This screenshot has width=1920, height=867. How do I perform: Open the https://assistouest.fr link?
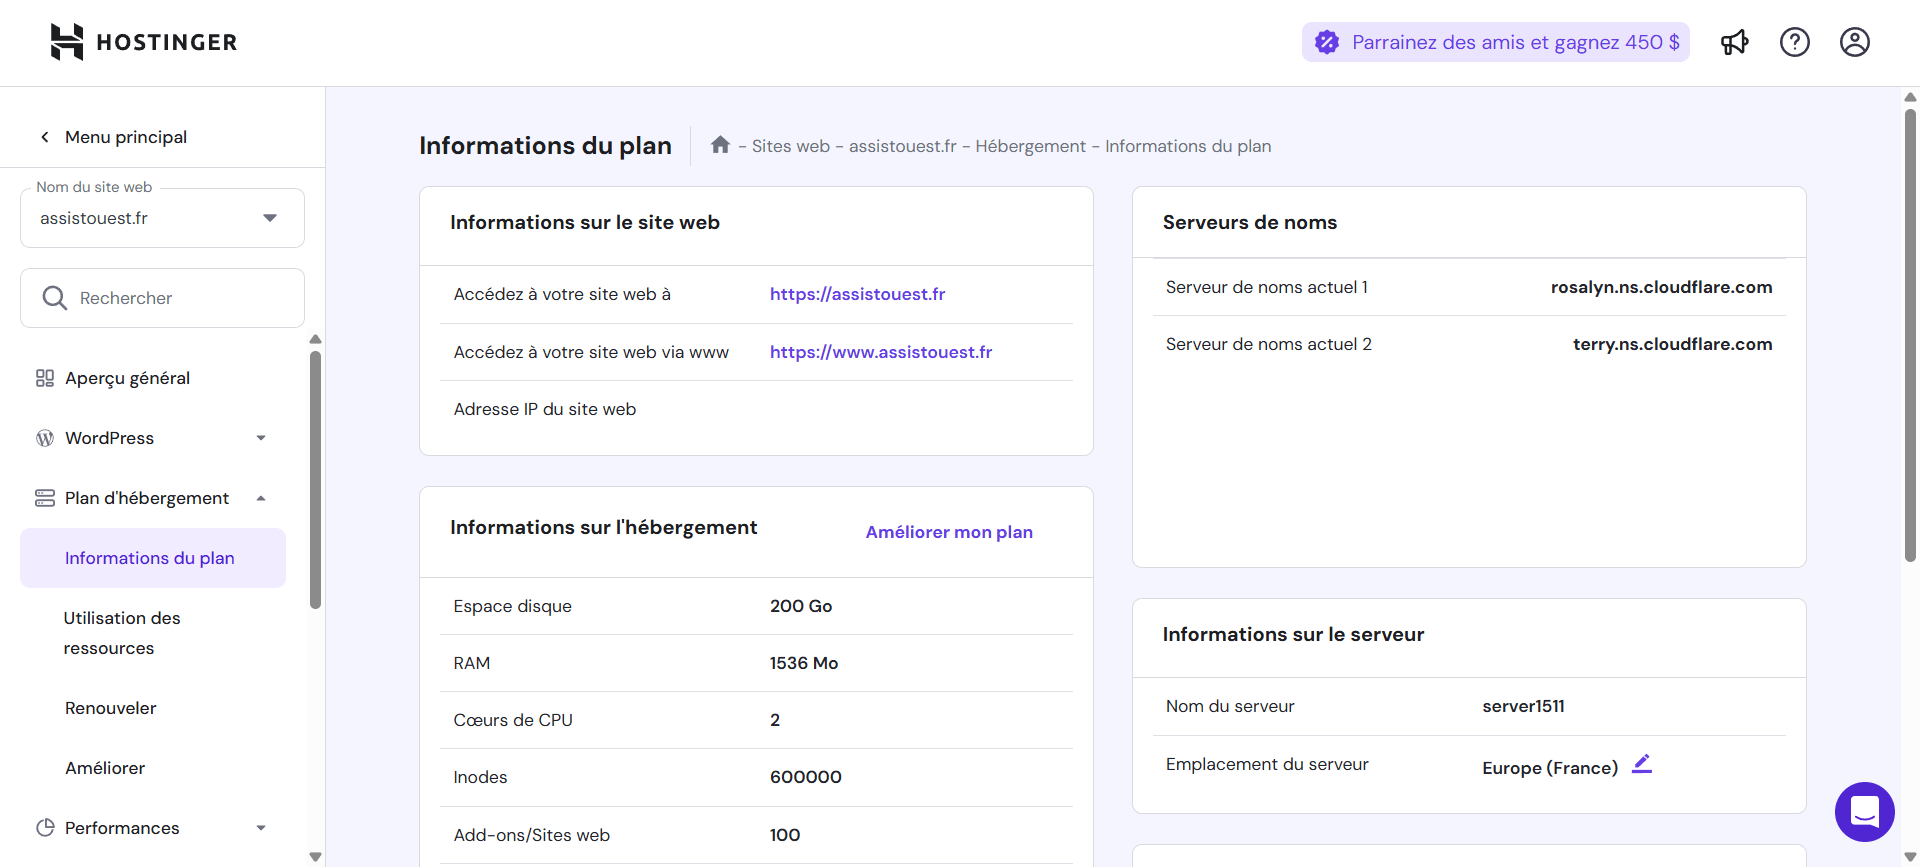point(857,294)
